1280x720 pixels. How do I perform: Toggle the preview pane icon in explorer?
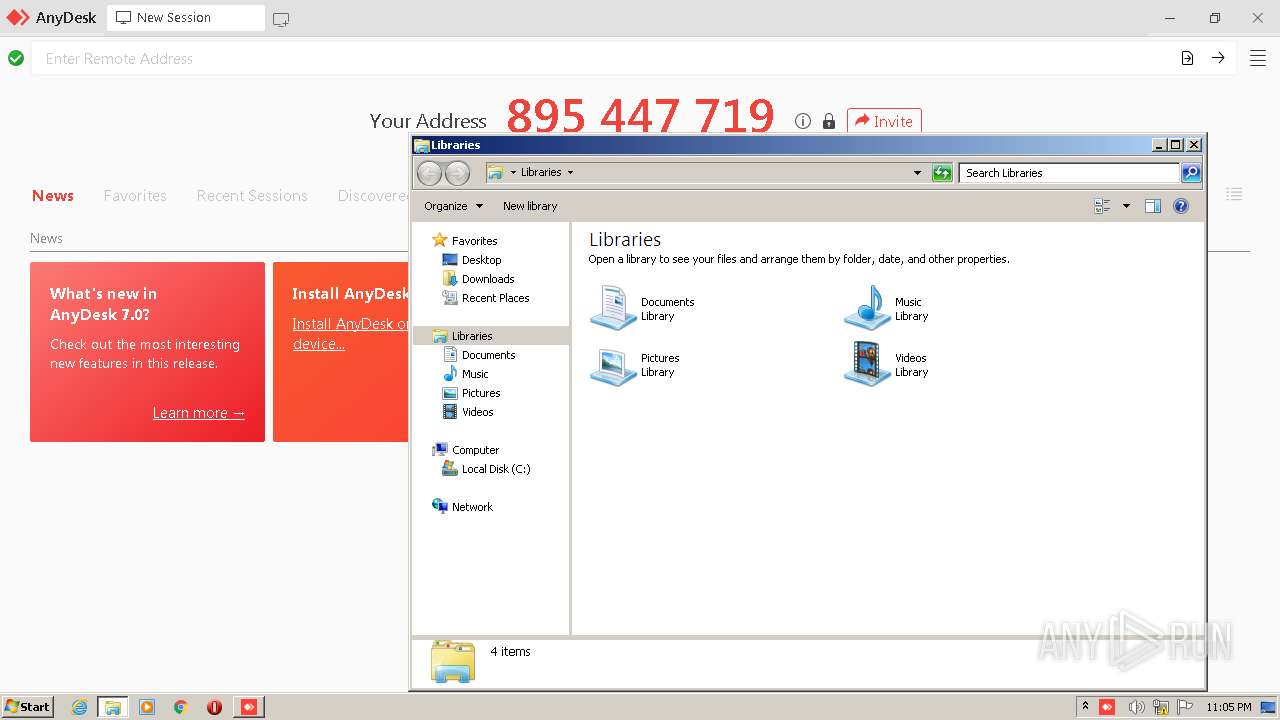(x=1153, y=206)
